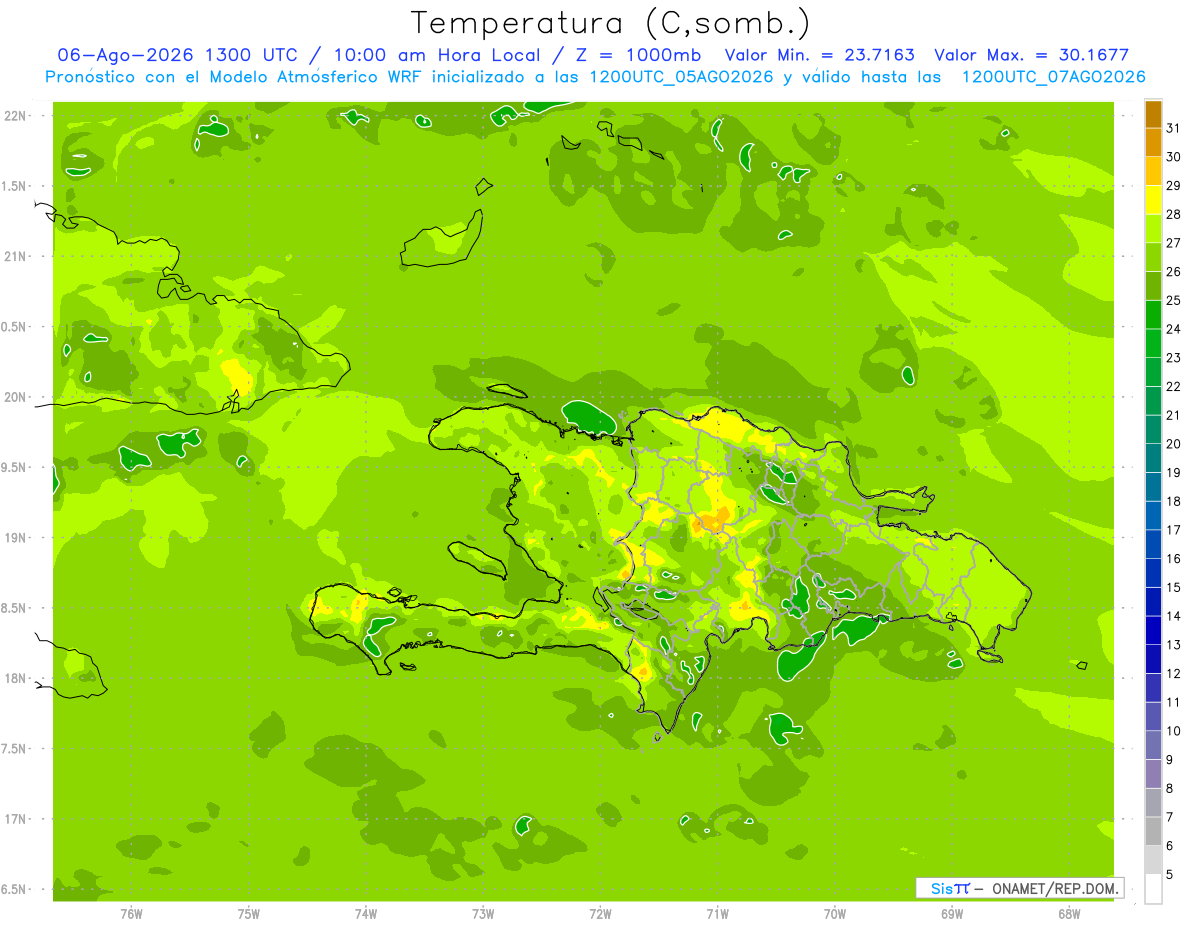Click the '68W' longitude label
The width and height of the screenshot is (1200, 927).
[x=1068, y=913]
